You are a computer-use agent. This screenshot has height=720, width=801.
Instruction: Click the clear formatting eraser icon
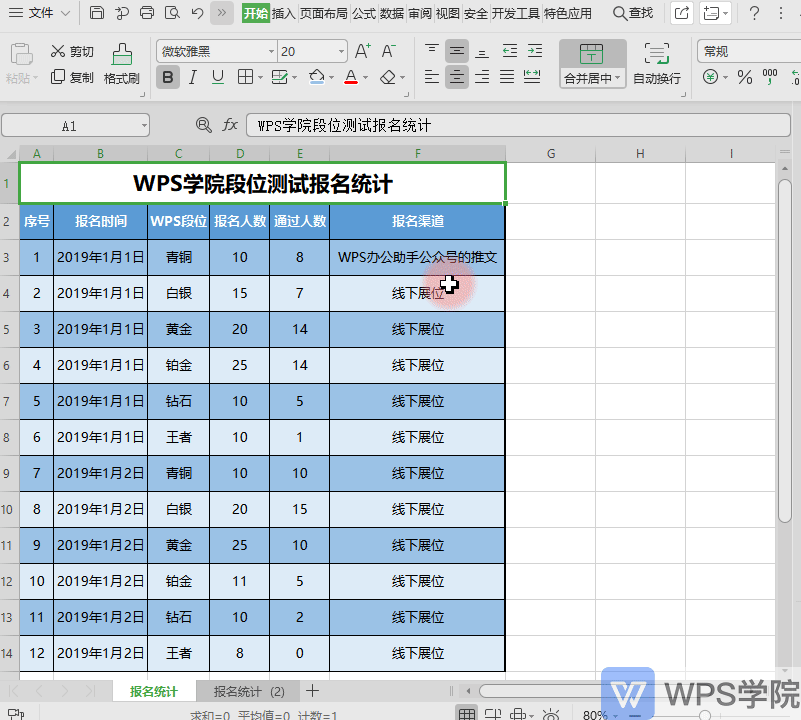388,77
